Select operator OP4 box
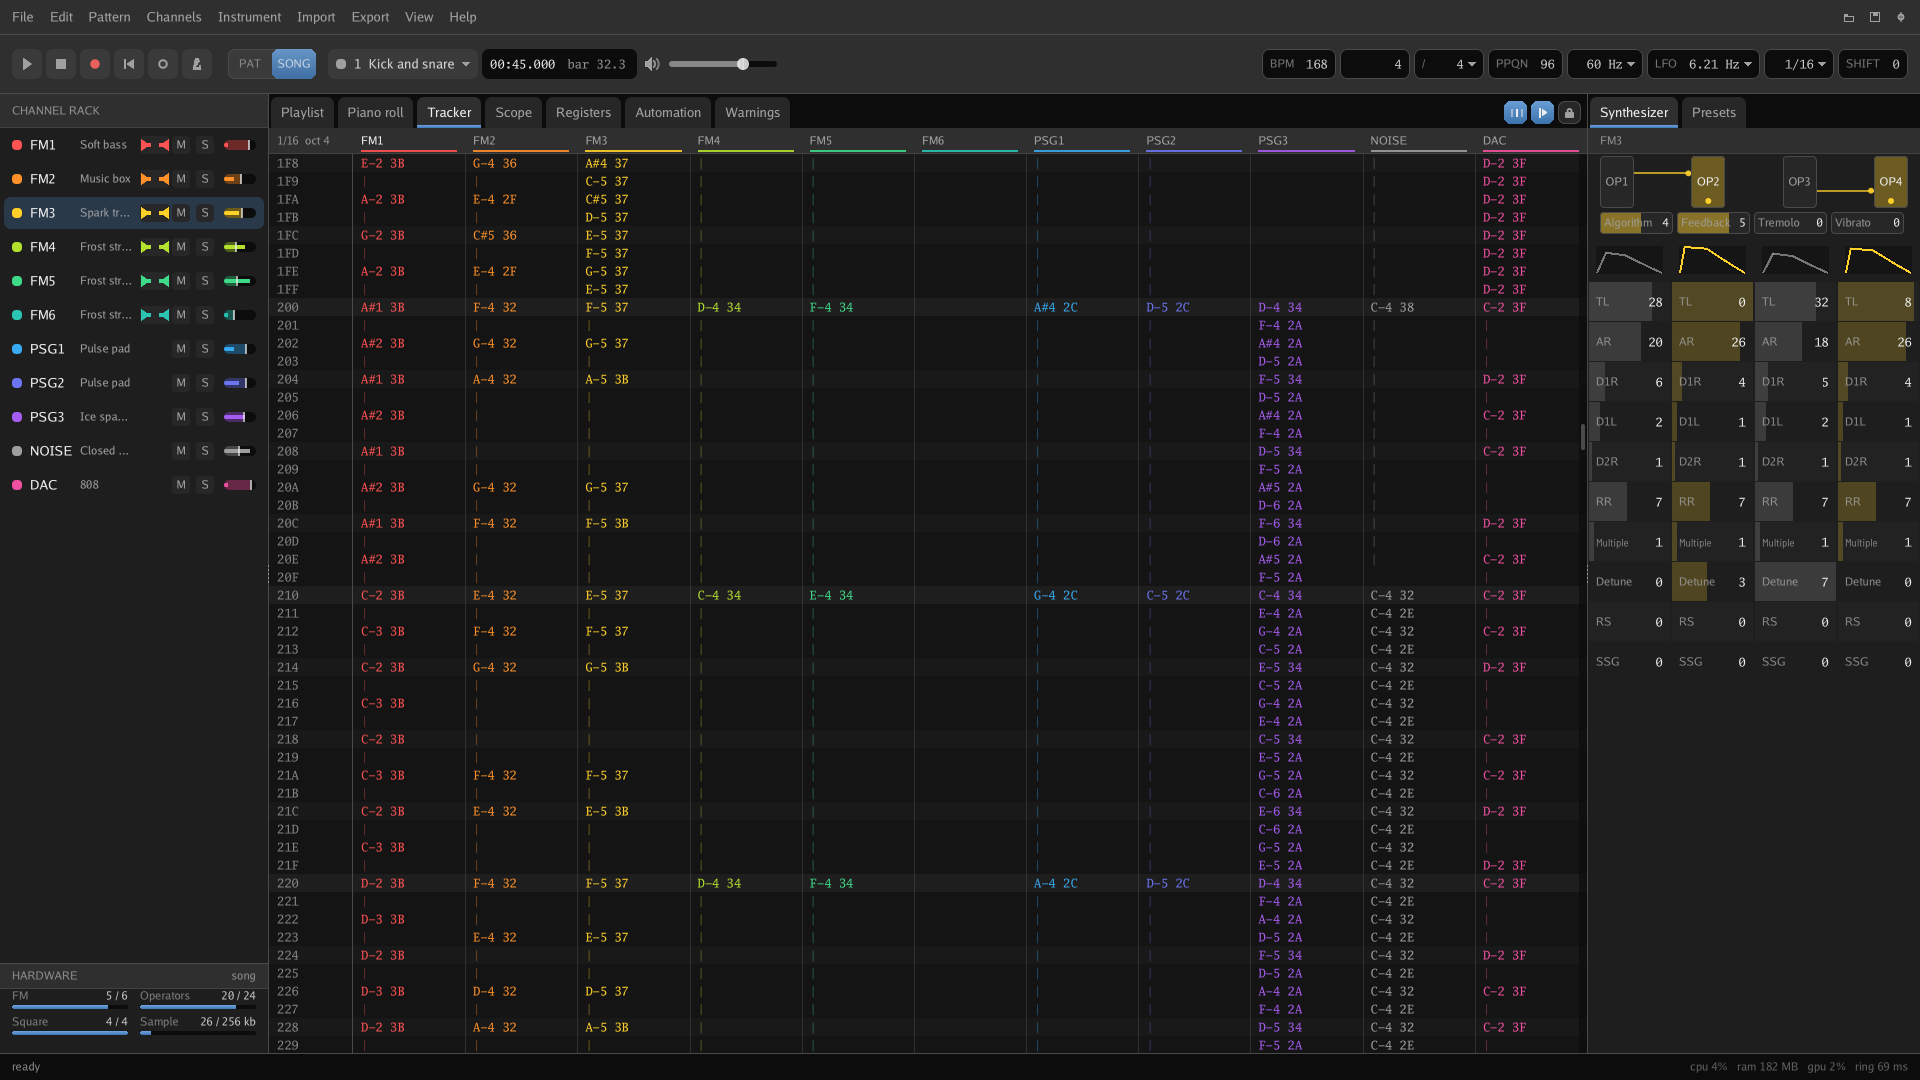 point(1891,182)
